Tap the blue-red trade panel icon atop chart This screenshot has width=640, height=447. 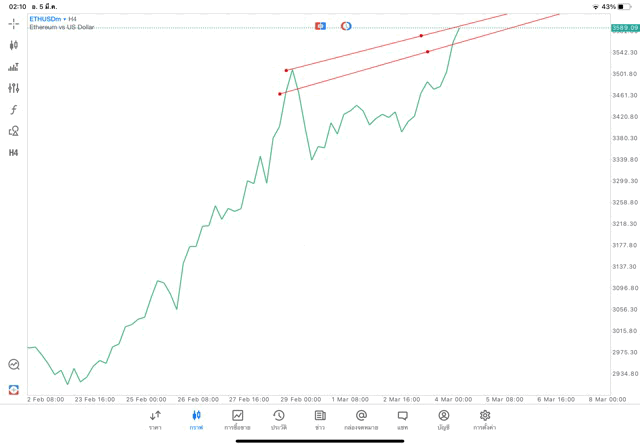pos(320,25)
